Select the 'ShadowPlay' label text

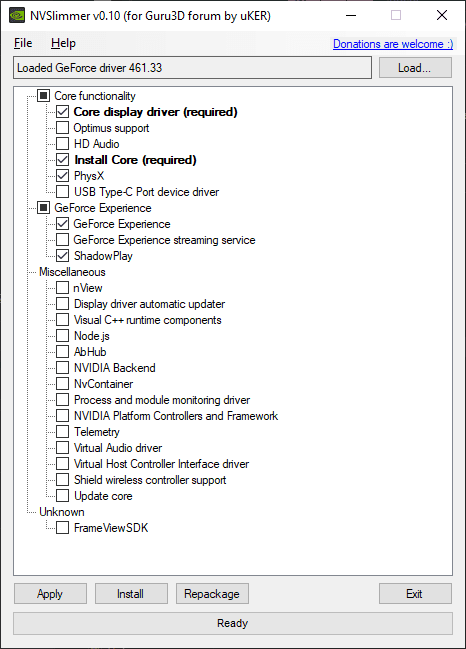pos(103,256)
